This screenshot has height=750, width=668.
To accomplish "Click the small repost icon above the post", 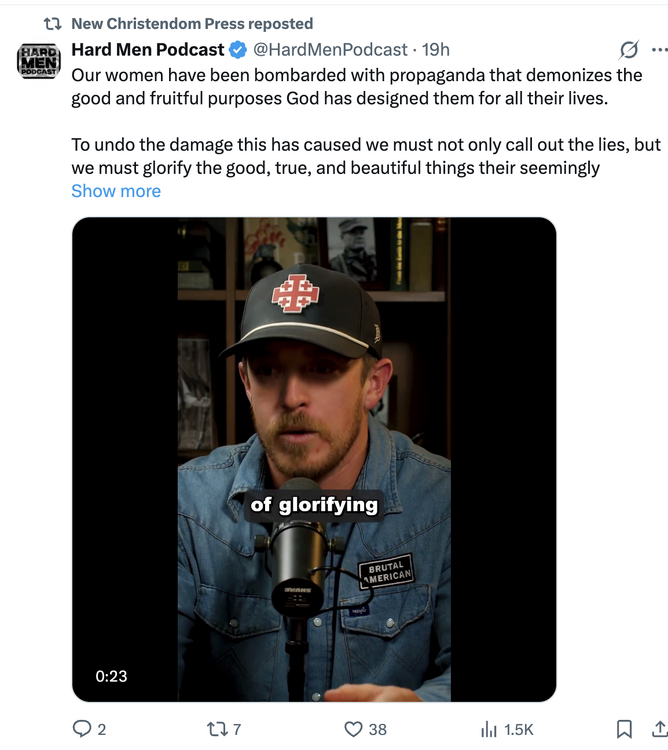I will pyautogui.click(x=52, y=23).
